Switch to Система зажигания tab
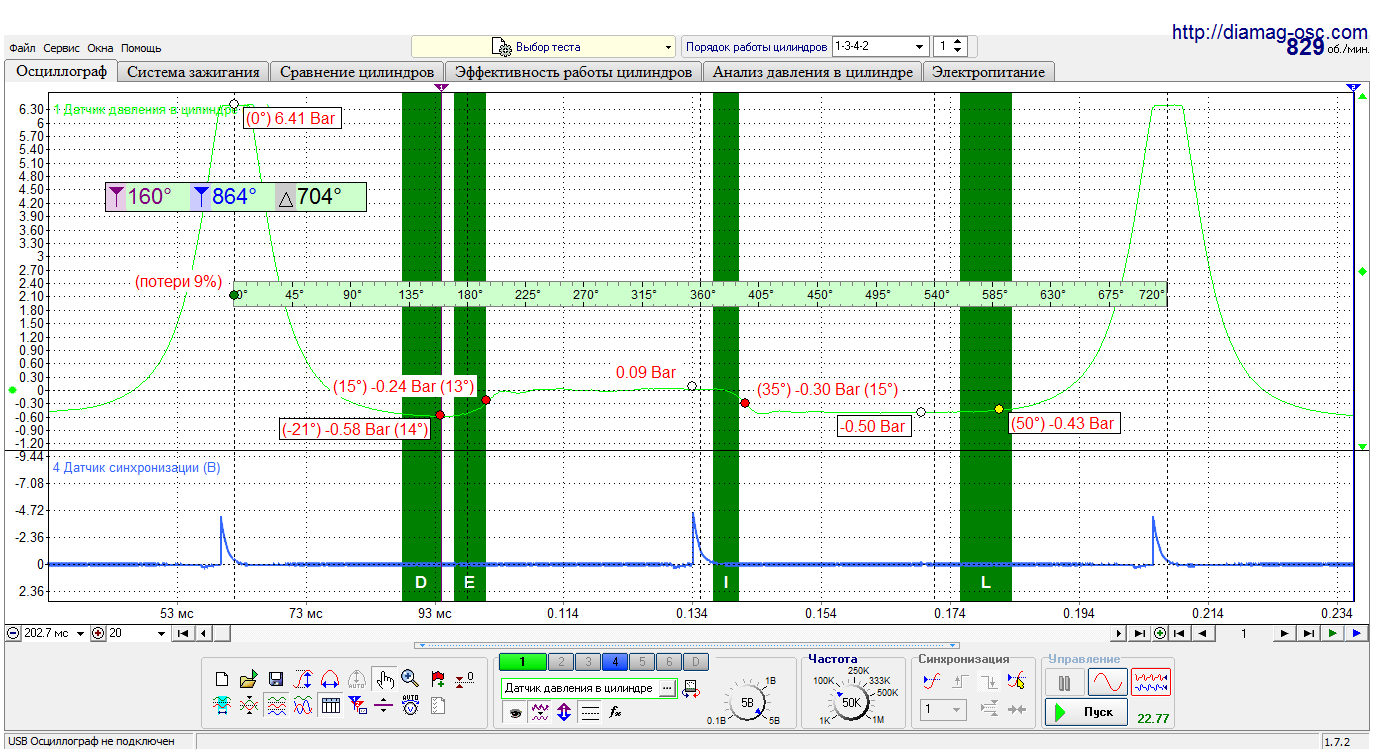1382x754 pixels. 194,72
